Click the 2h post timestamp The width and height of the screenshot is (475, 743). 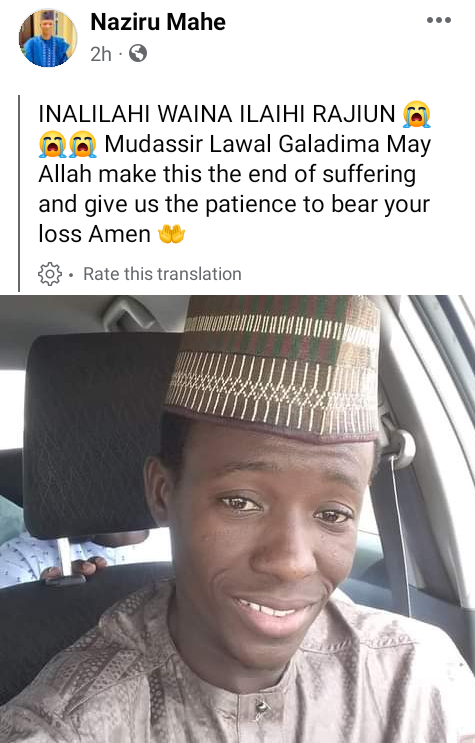(x=101, y=54)
